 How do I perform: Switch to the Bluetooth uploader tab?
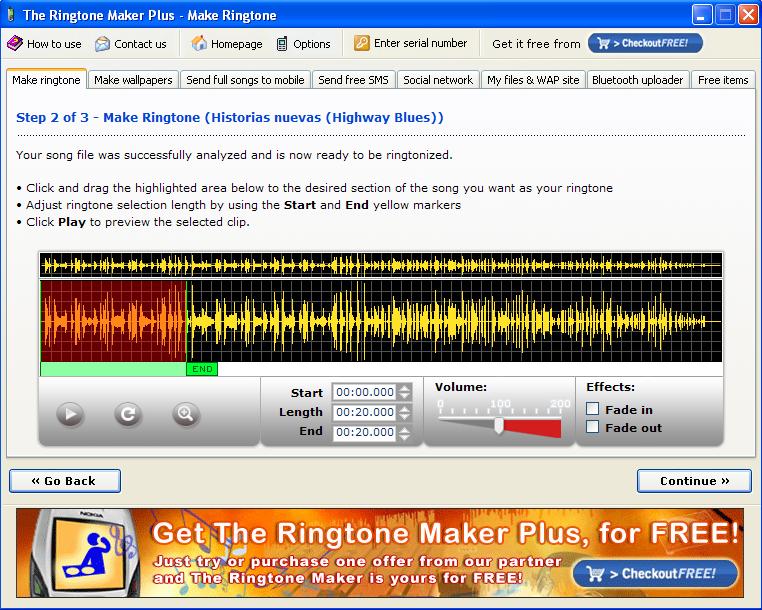638,80
